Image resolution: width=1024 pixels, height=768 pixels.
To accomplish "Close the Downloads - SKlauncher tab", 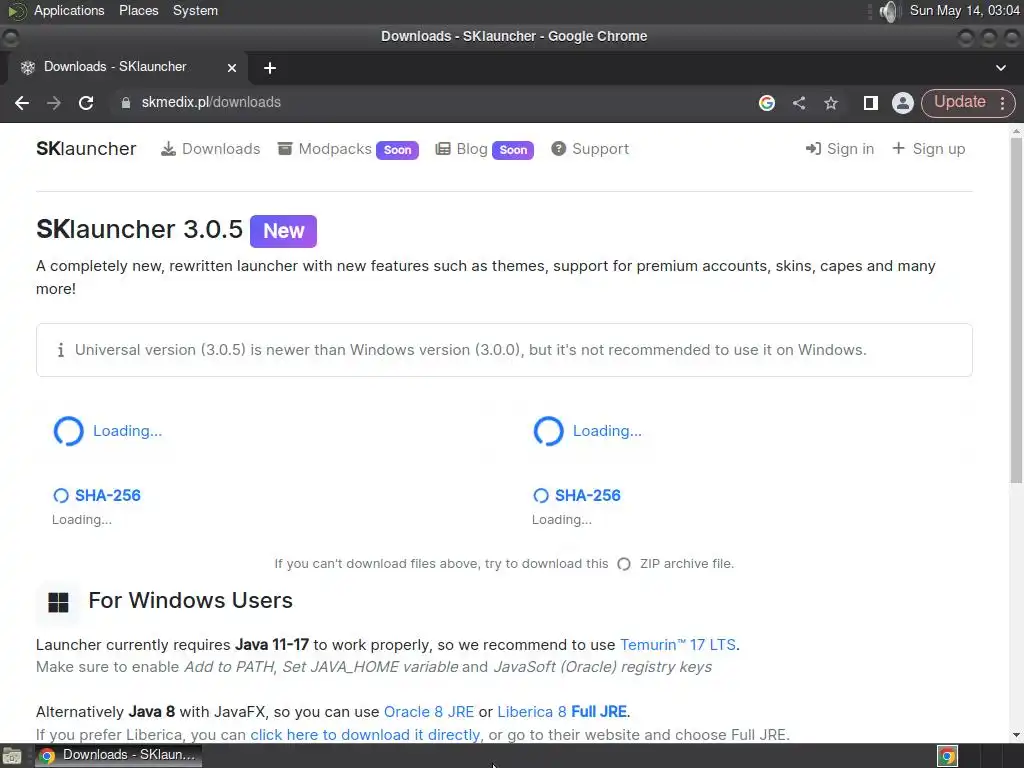I will 232,67.
